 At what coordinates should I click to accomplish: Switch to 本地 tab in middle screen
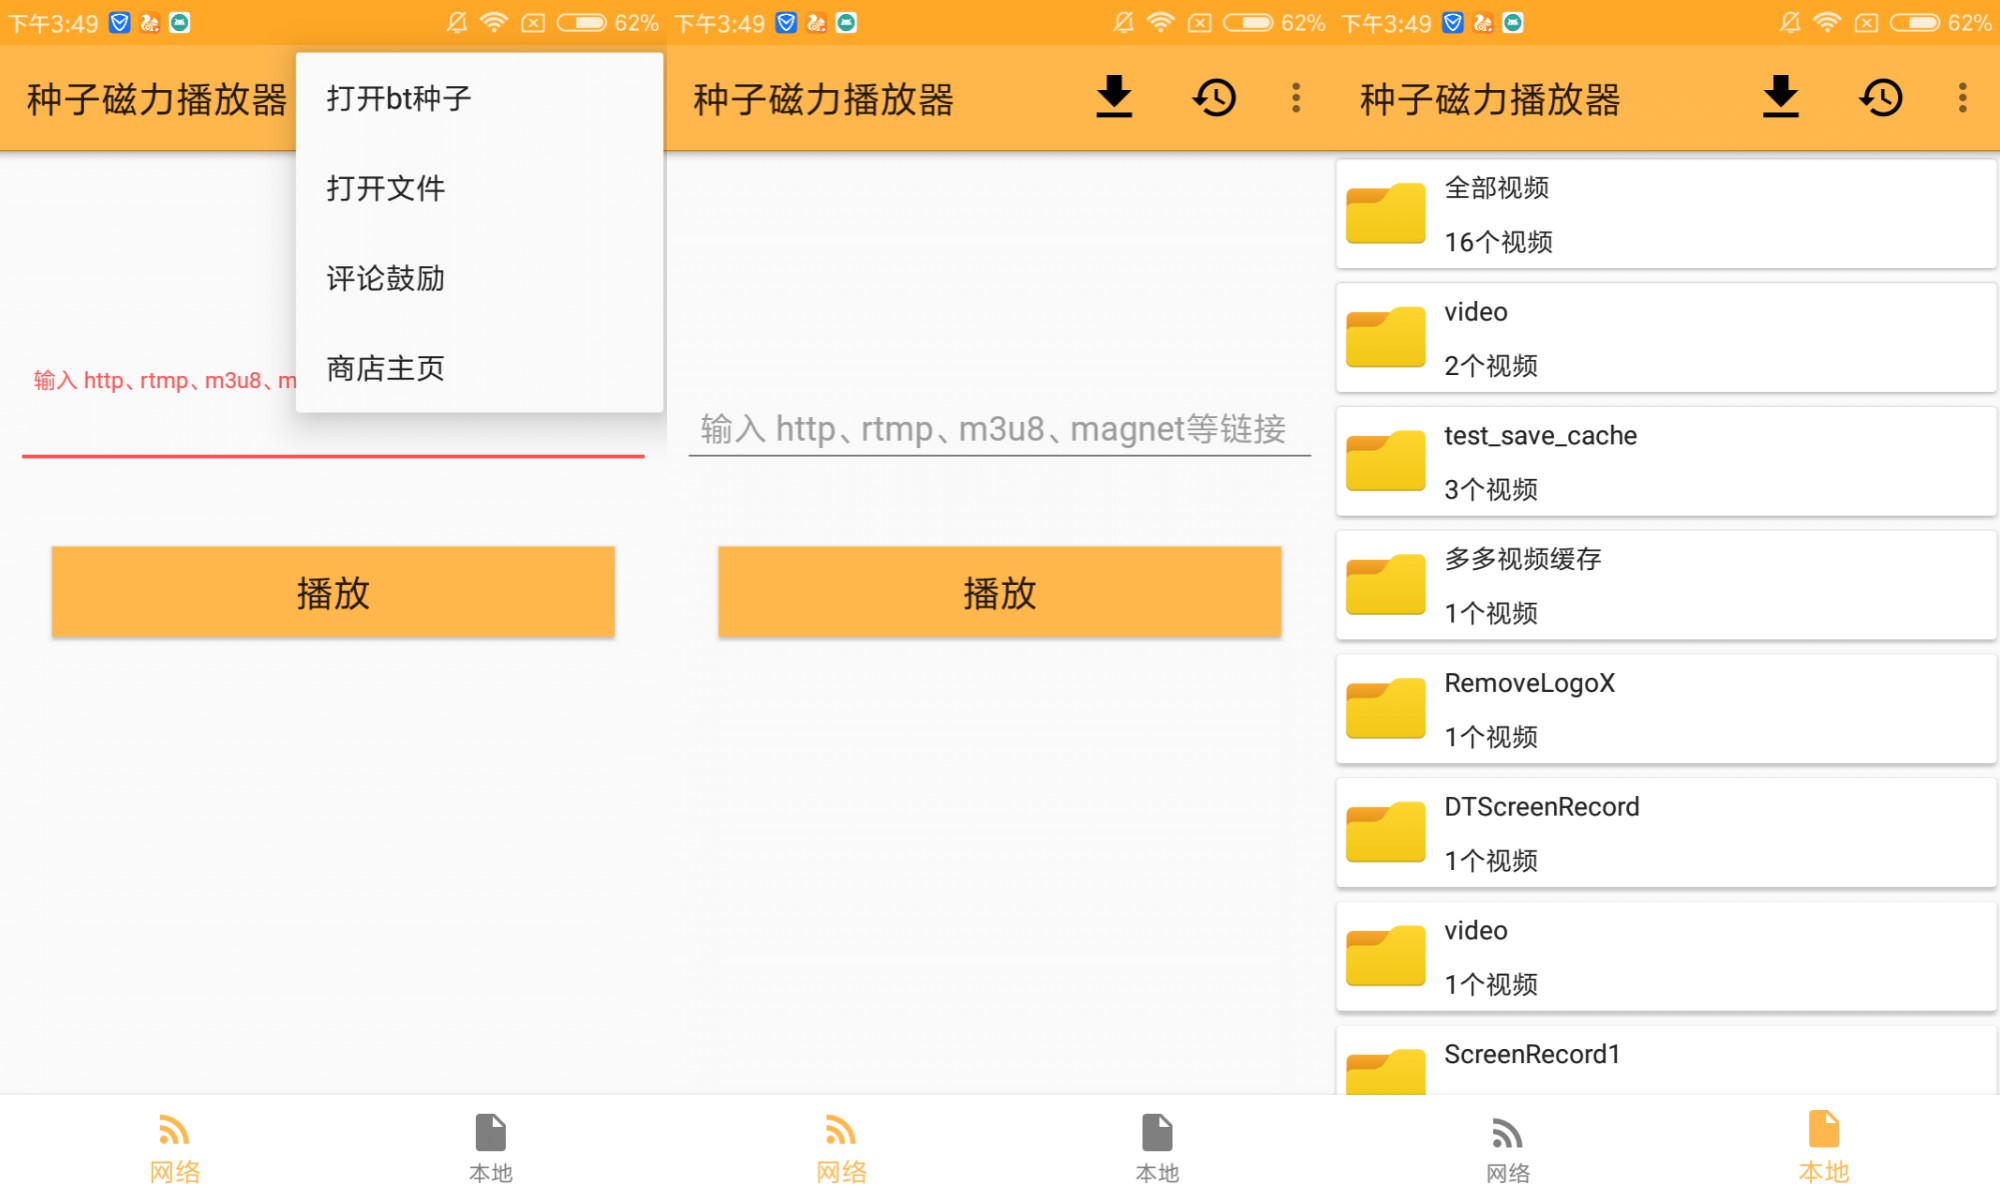pos(1157,1147)
